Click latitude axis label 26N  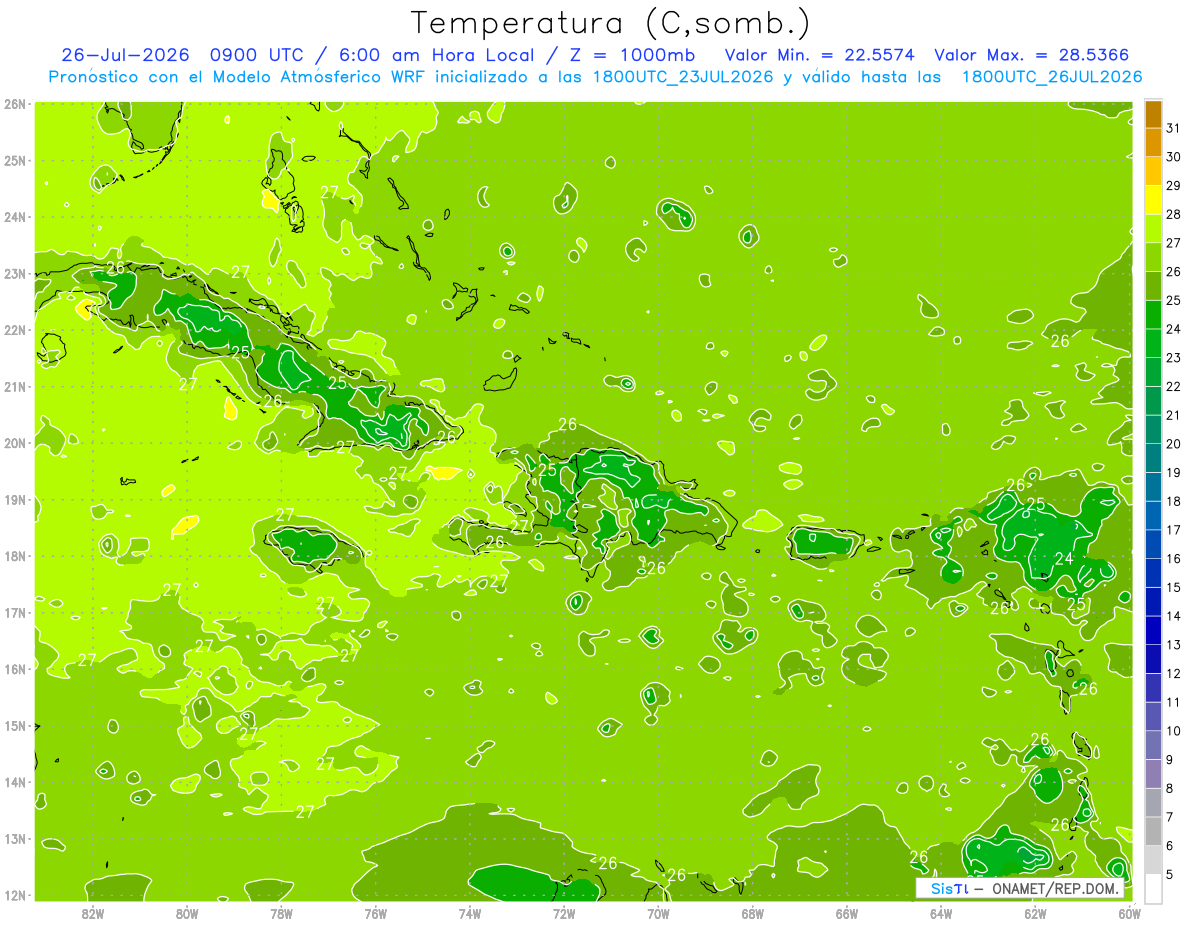(x=15, y=104)
